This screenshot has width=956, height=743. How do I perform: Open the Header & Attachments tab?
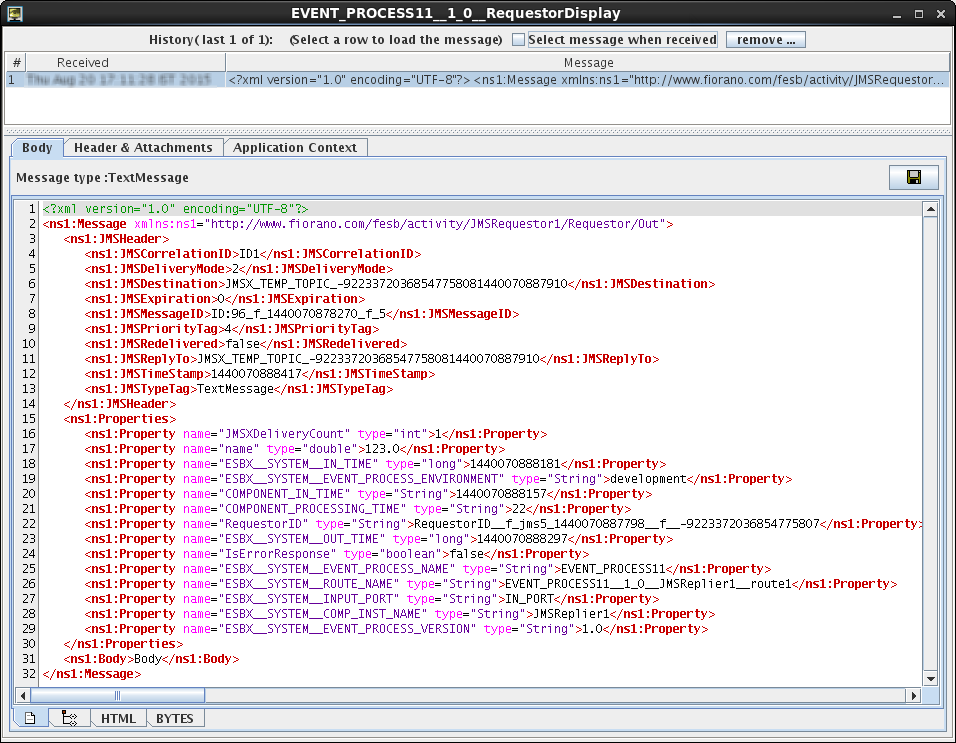click(143, 147)
